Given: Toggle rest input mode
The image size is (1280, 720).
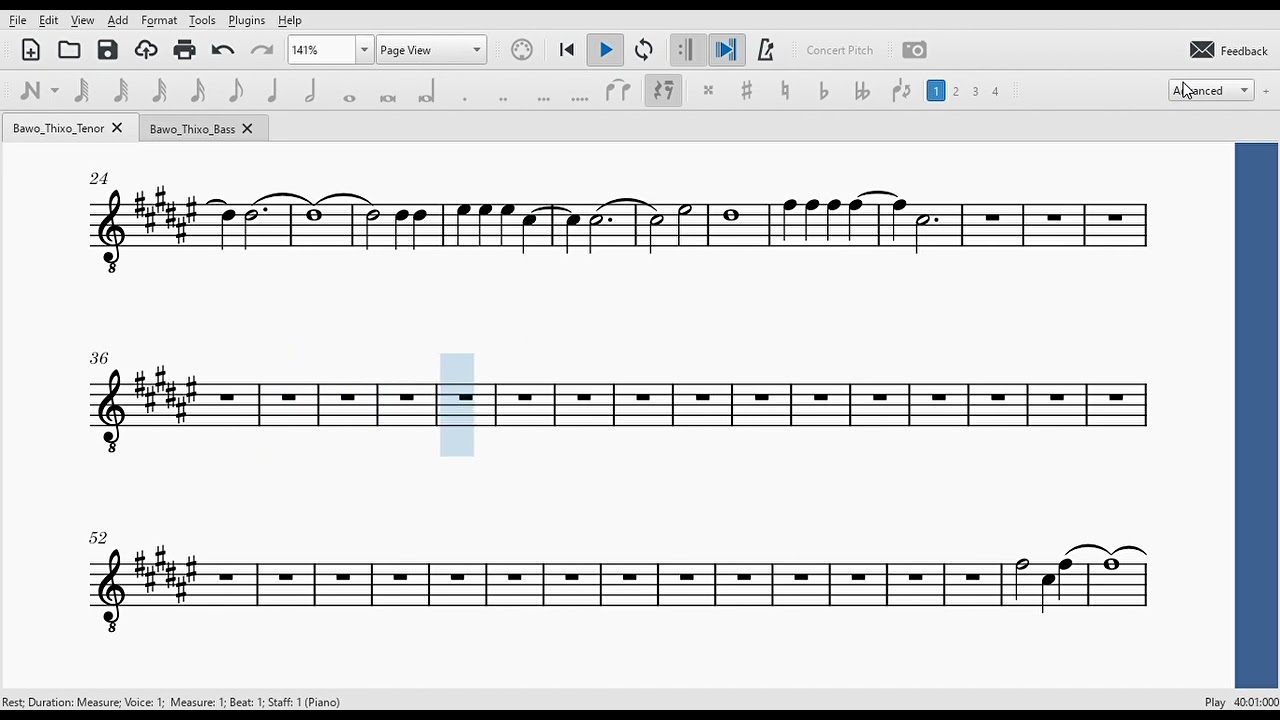Looking at the screenshot, I should point(663,91).
